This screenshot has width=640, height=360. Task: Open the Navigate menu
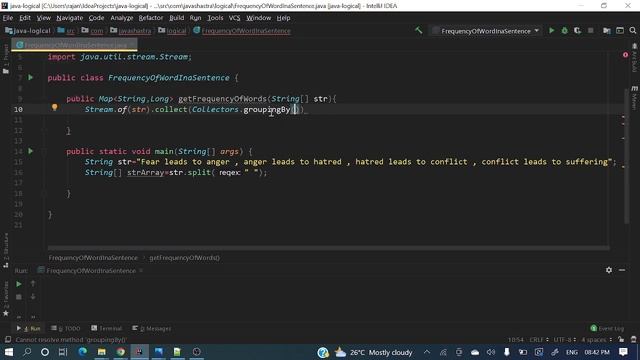coord(70,18)
